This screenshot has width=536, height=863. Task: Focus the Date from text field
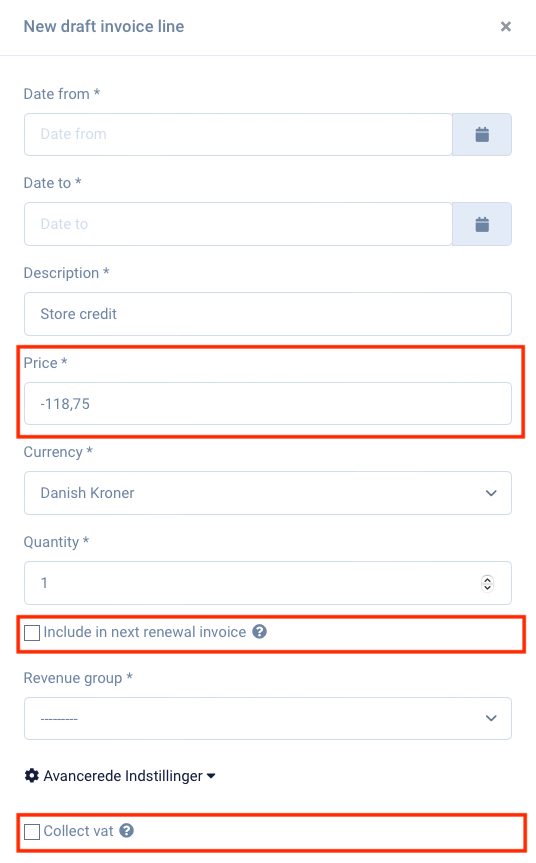pyautogui.click(x=238, y=134)
